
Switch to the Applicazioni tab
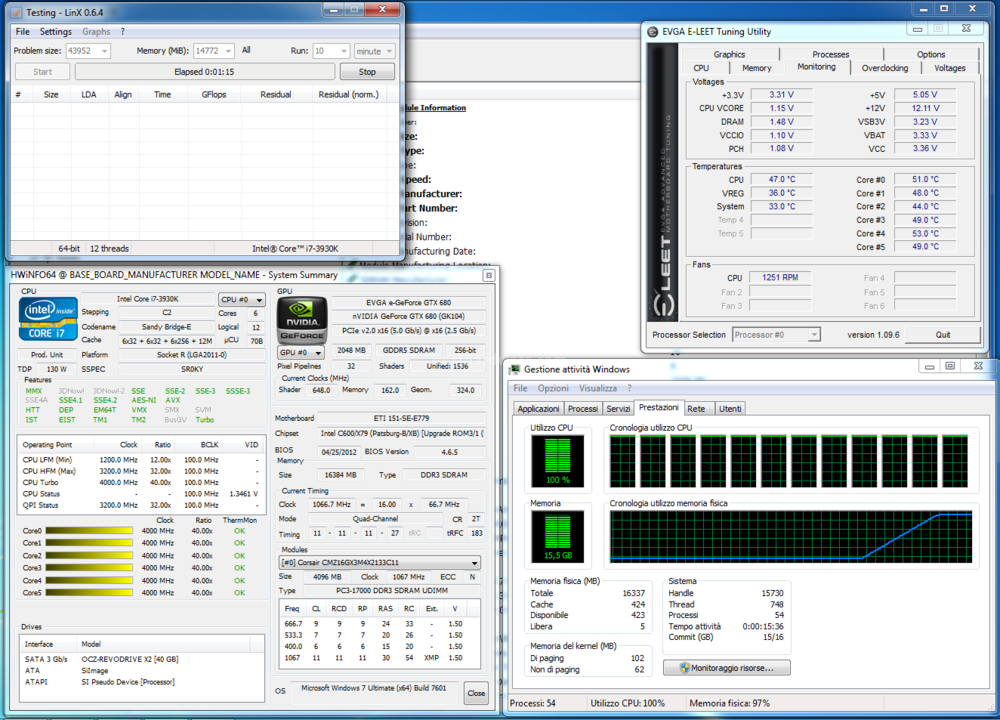(x=538, y=409)
